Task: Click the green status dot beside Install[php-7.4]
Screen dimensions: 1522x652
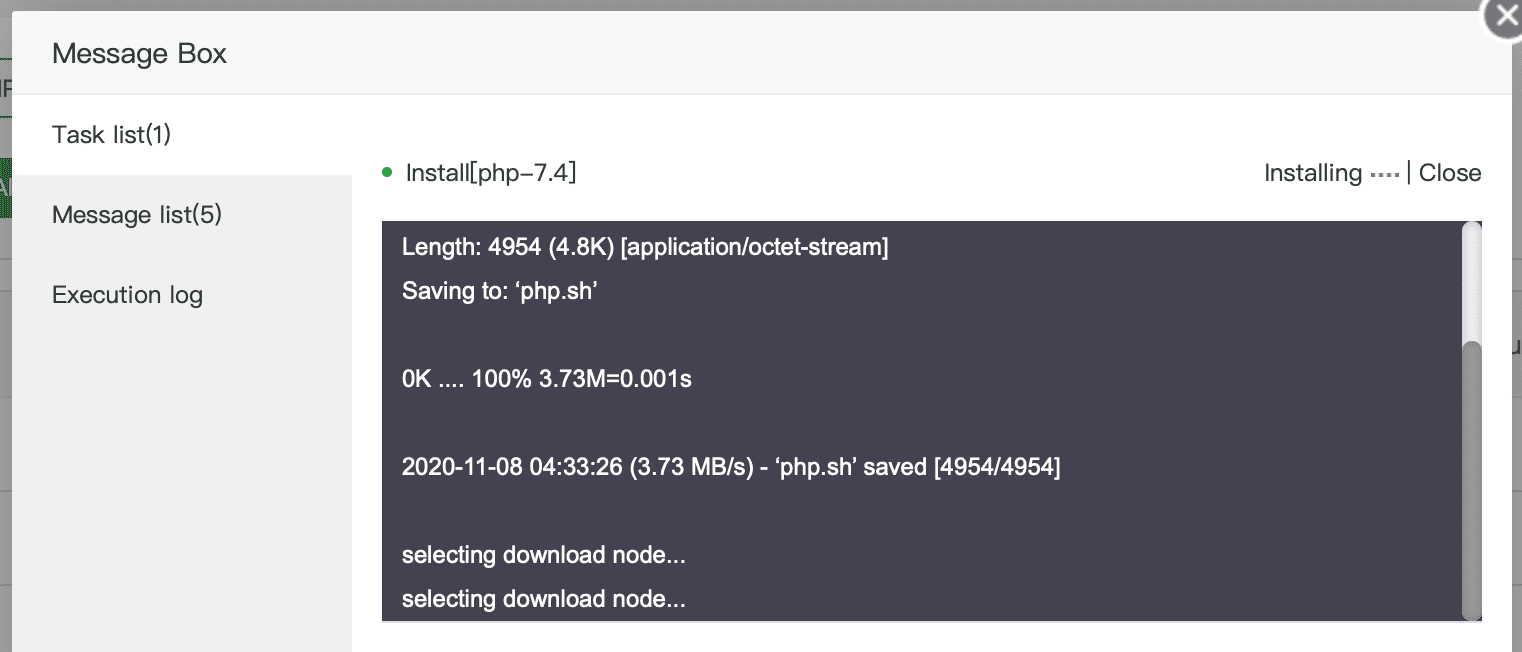Action: click(x=388, y=170)
